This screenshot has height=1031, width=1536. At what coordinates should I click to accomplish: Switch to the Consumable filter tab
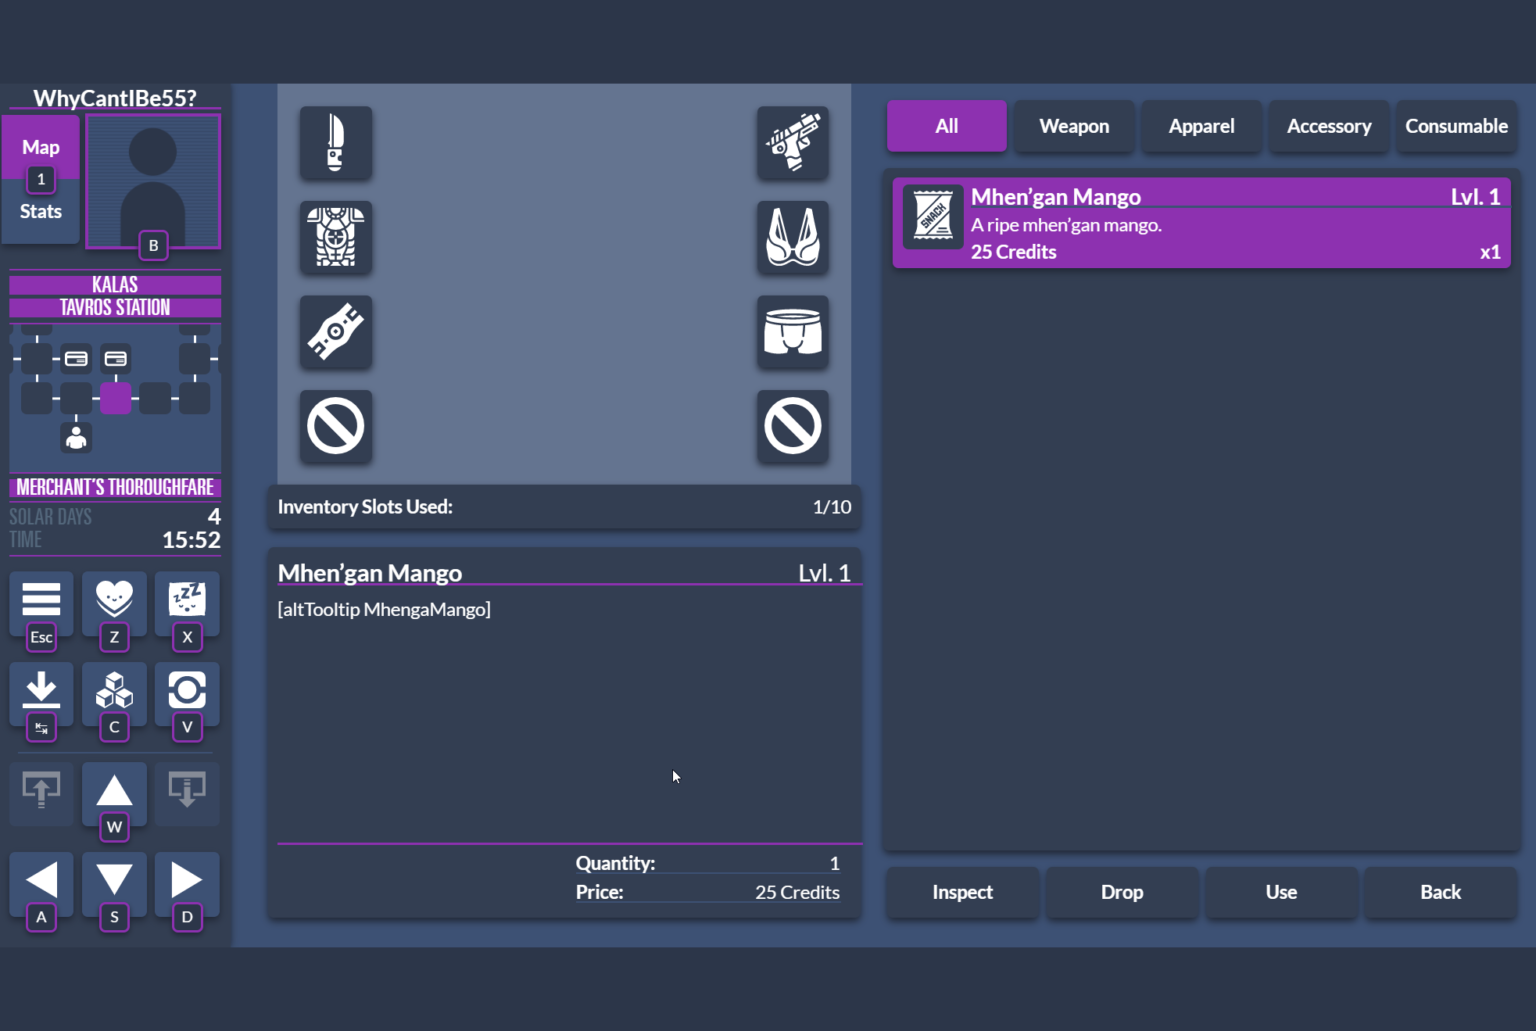coord(1456,126)
